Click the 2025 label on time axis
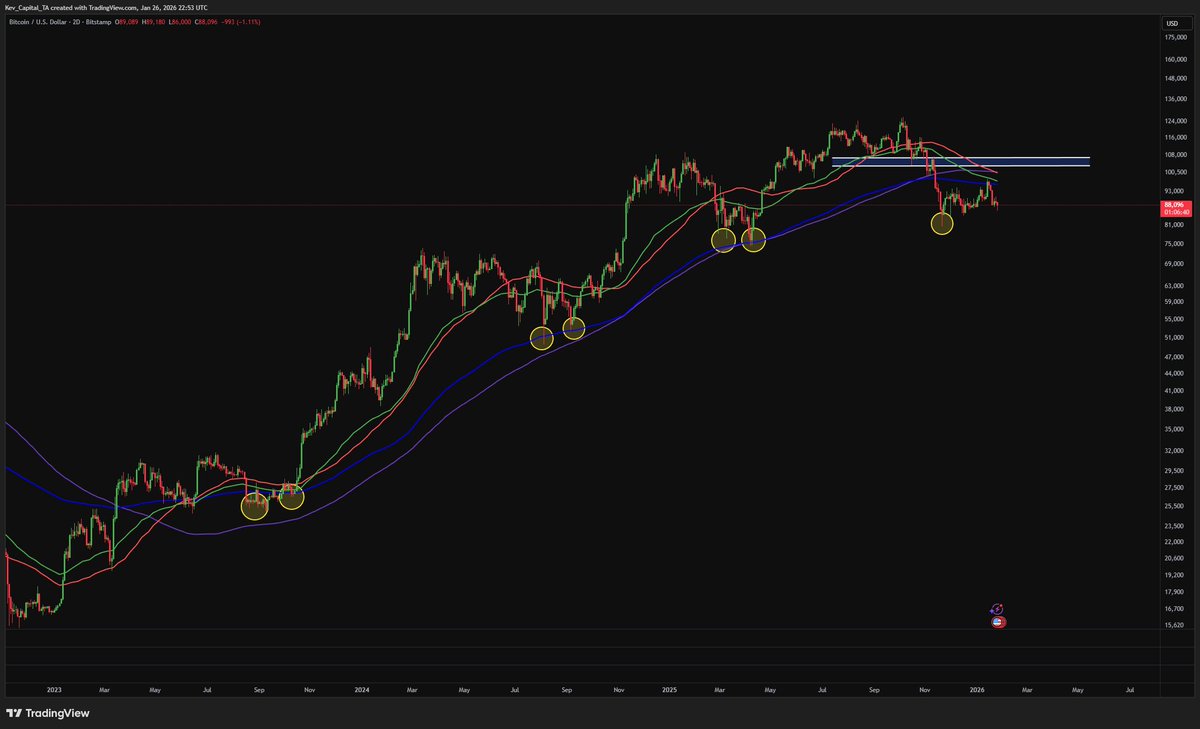 click(x=670, y=689)
